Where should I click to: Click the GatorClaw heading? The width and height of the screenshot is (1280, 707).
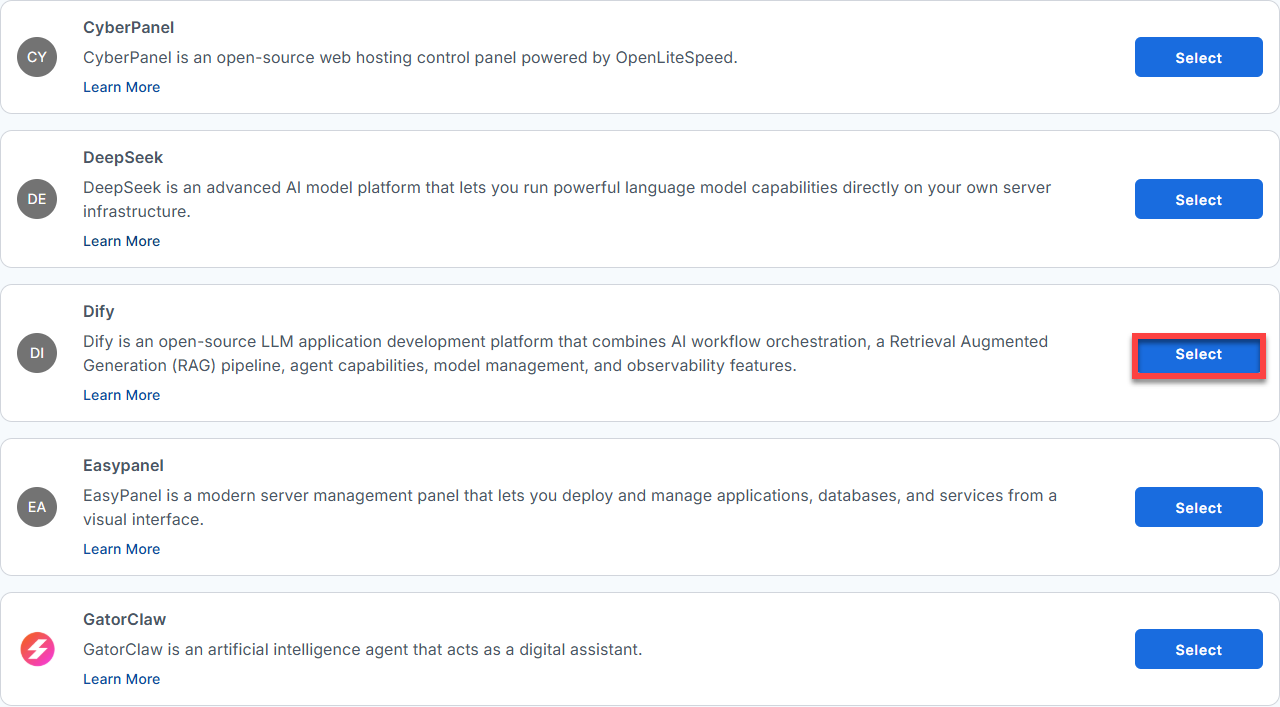(124, 619)
